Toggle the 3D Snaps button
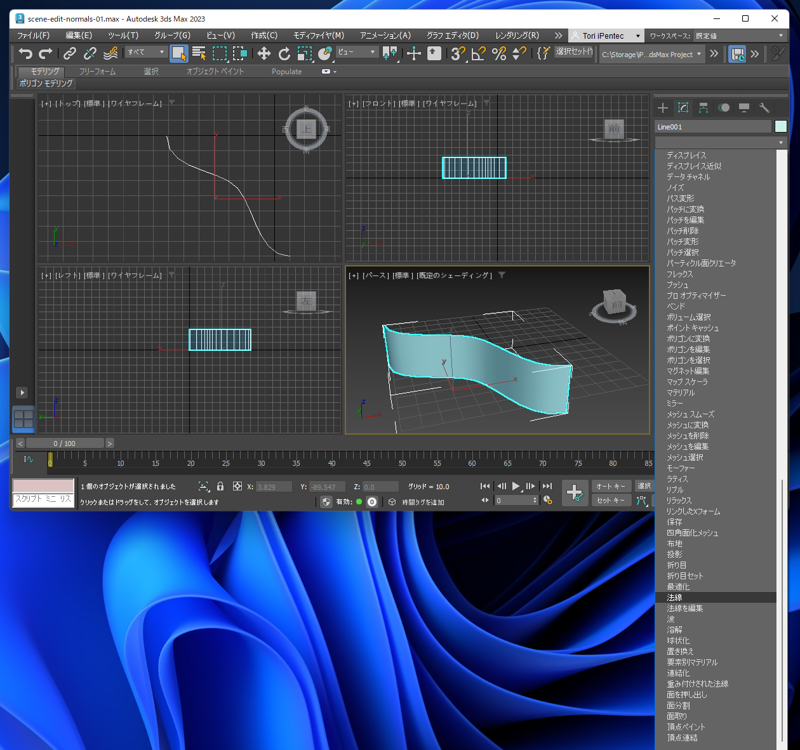This screenshot has width=800, height=750. coord(458,53)
